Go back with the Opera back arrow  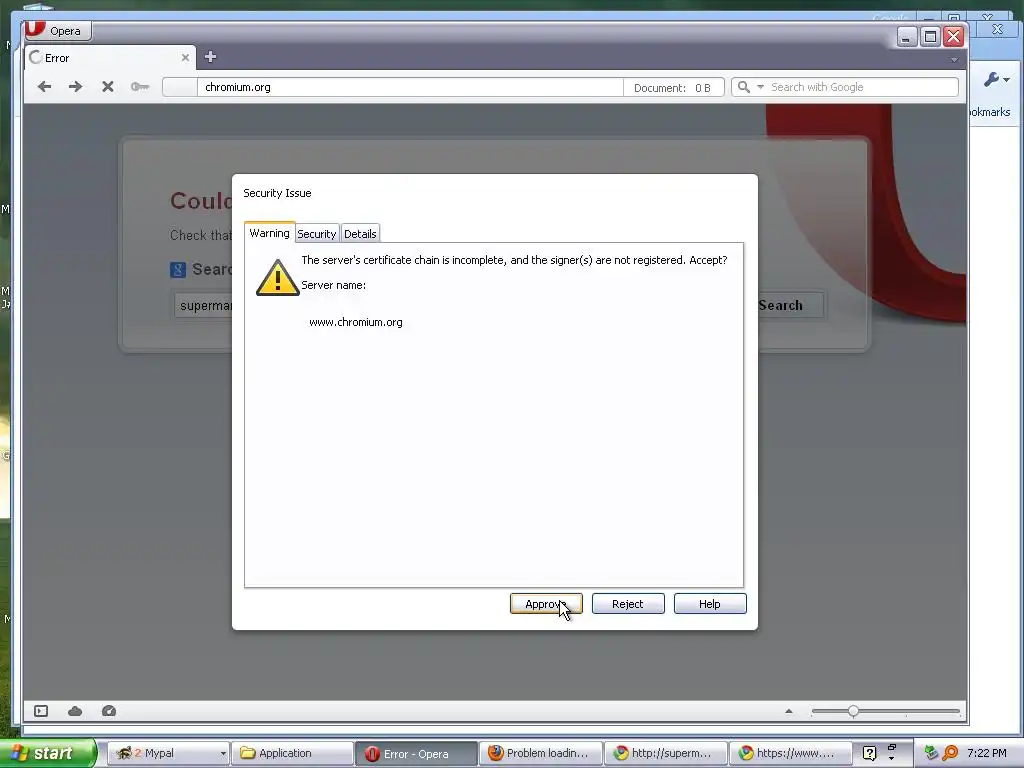[44, 87]
